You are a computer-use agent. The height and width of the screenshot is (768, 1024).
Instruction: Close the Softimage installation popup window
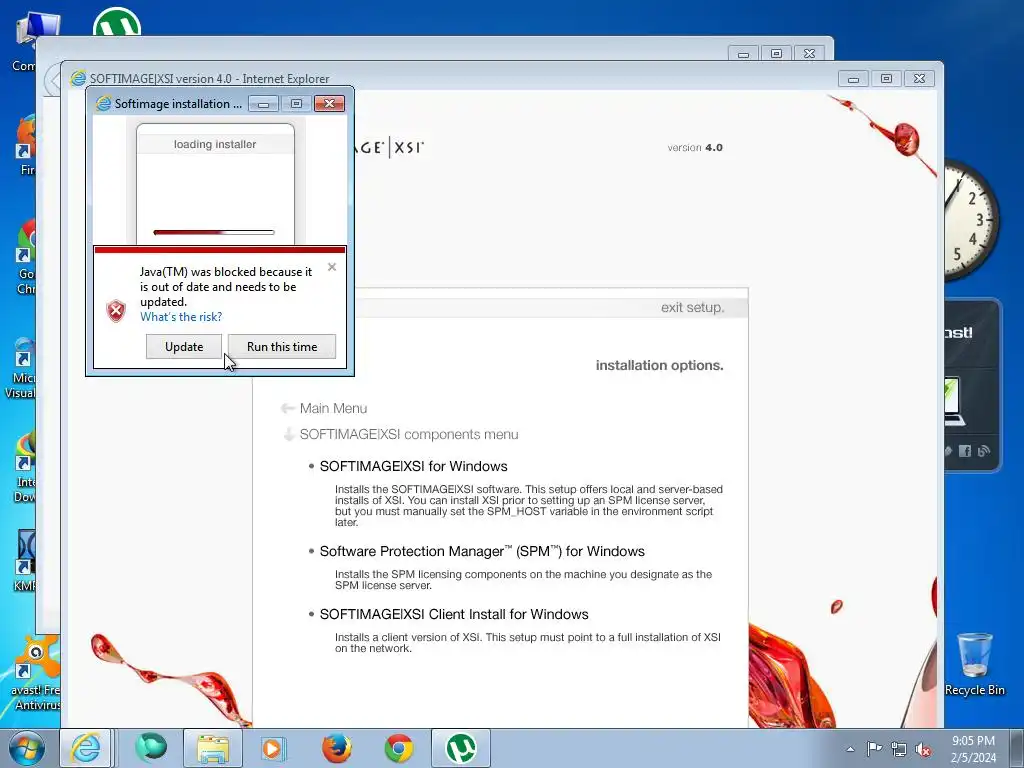pyautogui.click(x=329, y=104)
